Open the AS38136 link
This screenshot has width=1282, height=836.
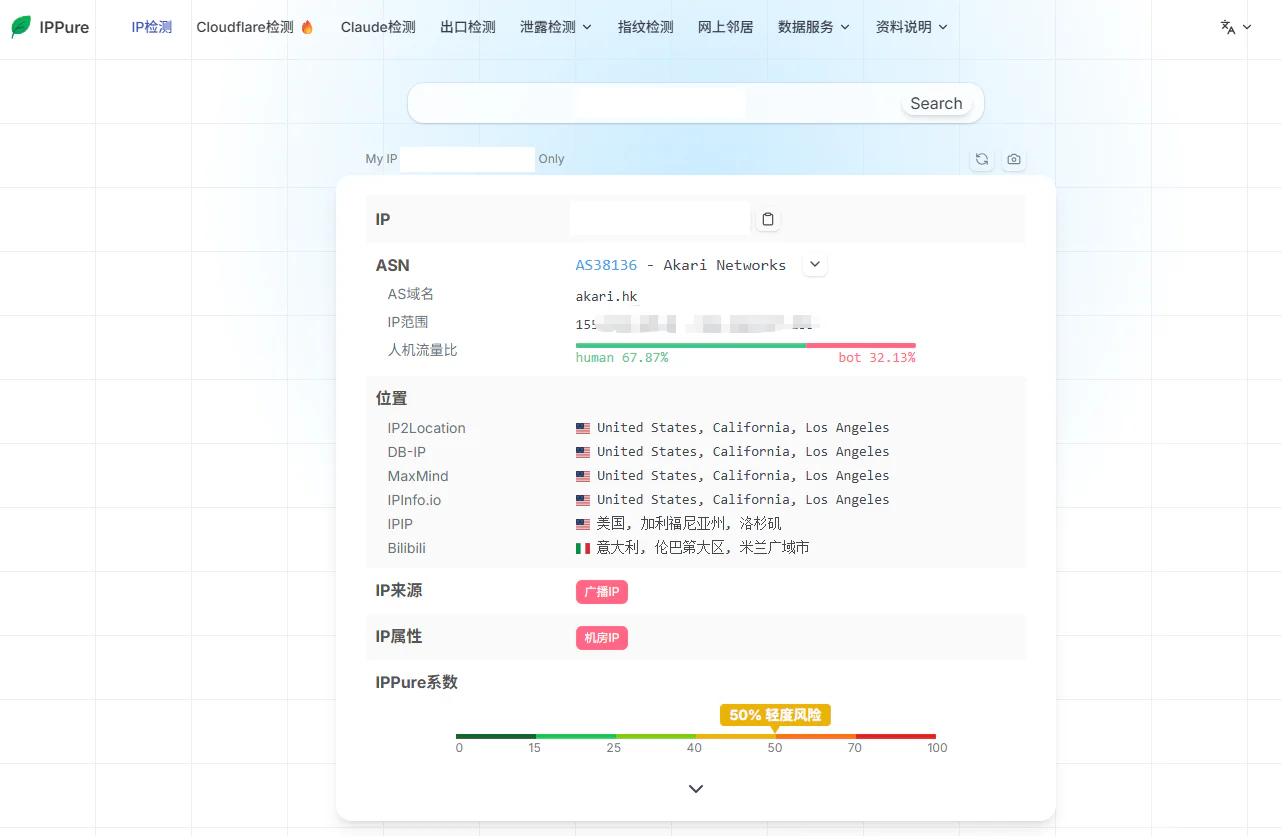tap(606, 265)
